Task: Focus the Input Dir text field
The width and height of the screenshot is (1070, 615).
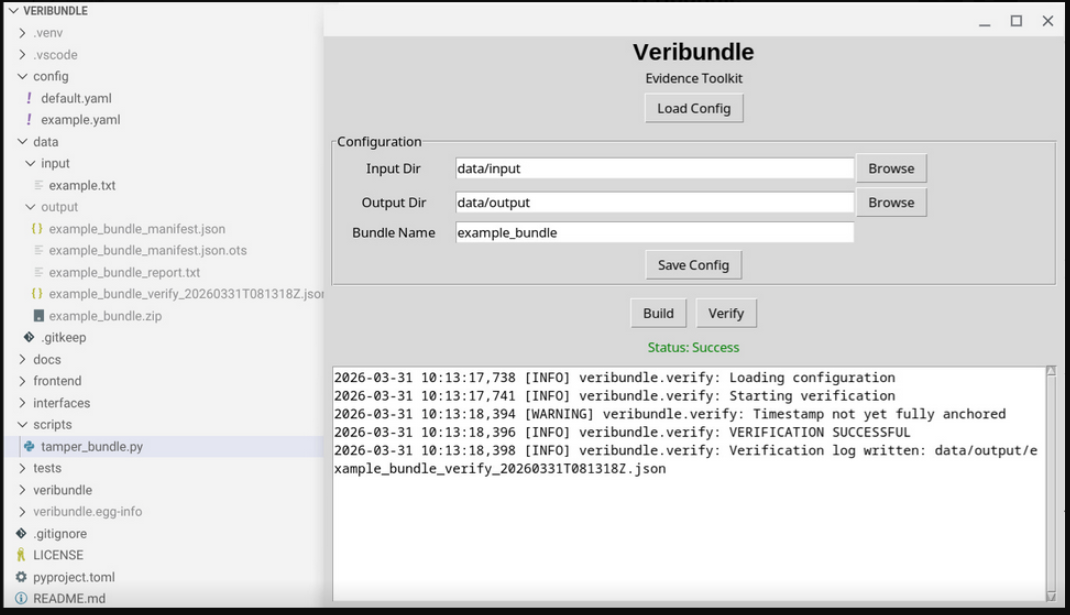Action: pyautogui.click(x=654, y=169)
